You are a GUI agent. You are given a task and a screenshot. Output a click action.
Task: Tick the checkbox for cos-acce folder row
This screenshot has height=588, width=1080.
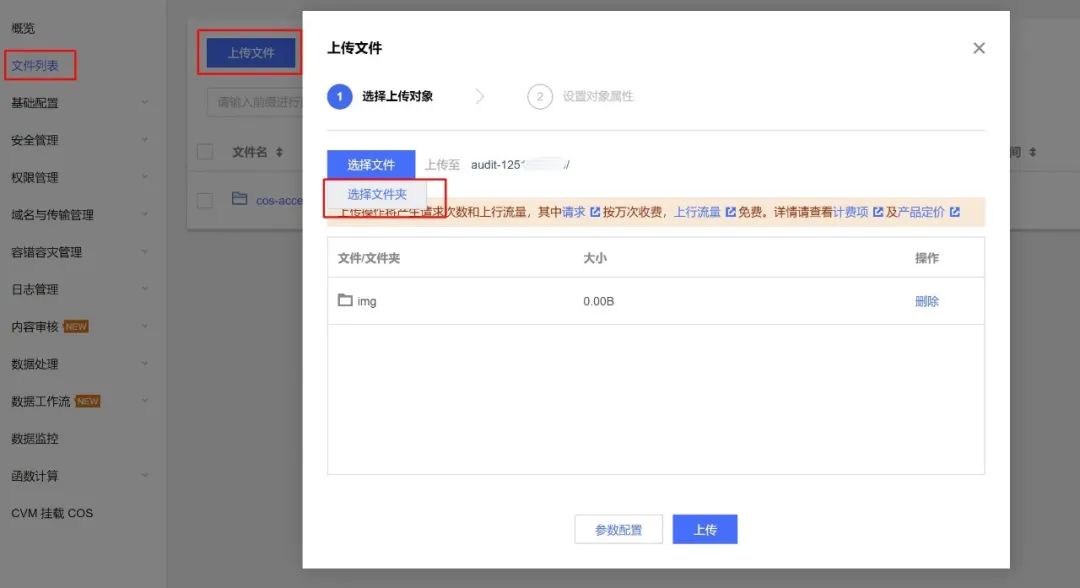click(205, 200)
